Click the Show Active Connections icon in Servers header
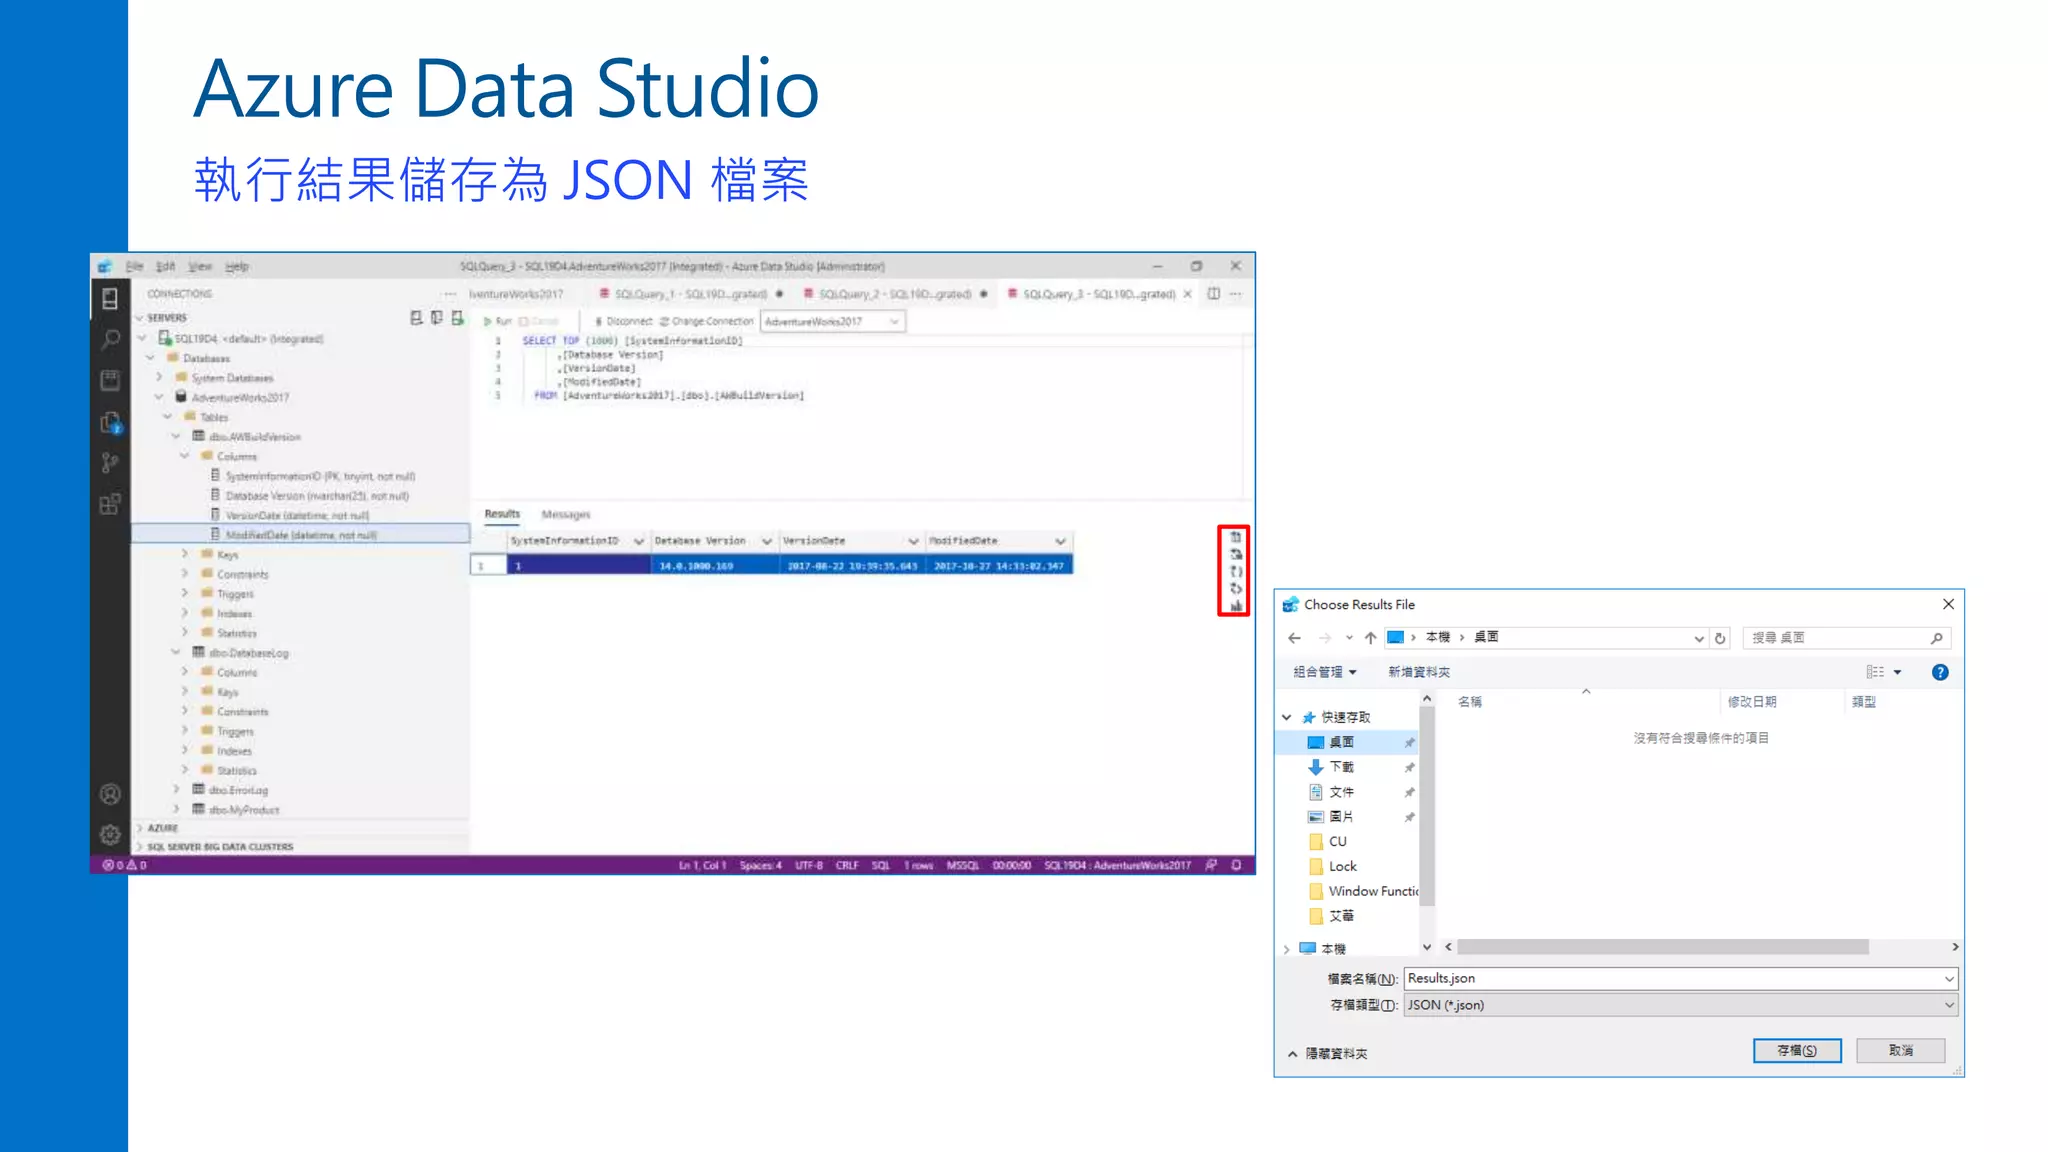2048x1152 pixels. pyautogui.click(x=457, y=318)
